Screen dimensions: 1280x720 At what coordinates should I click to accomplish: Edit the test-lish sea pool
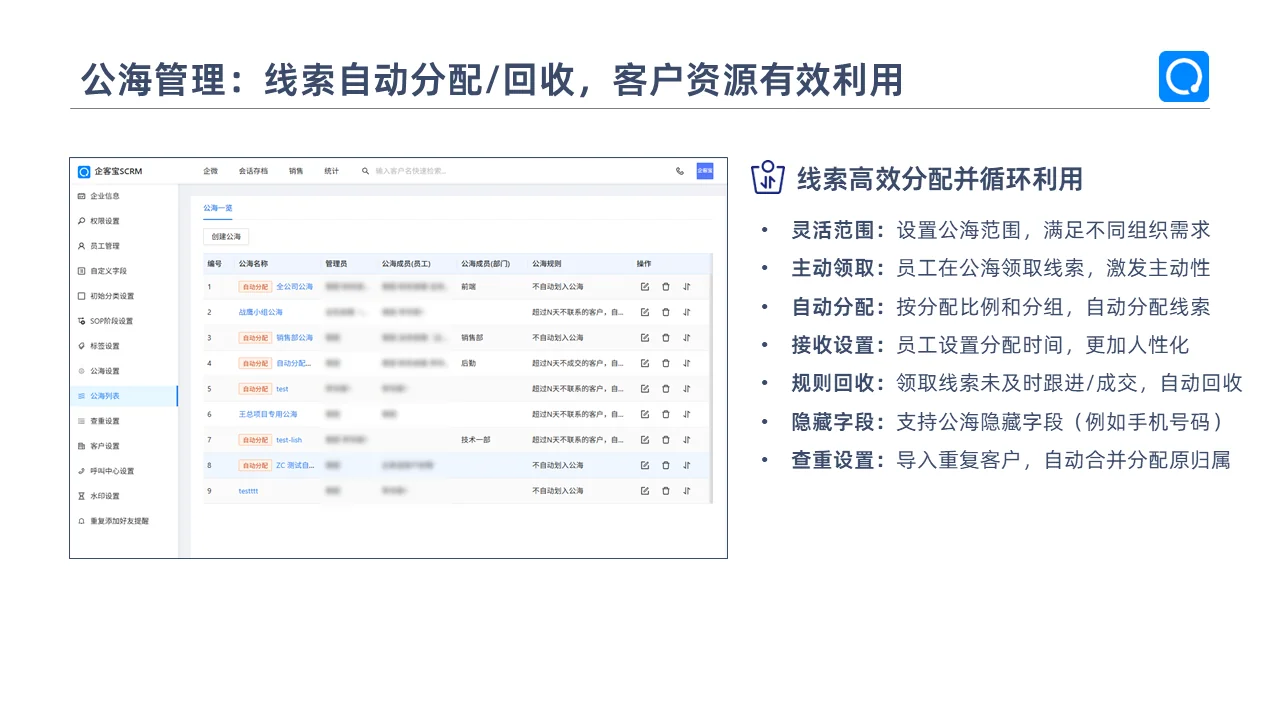tap(645, 440)
